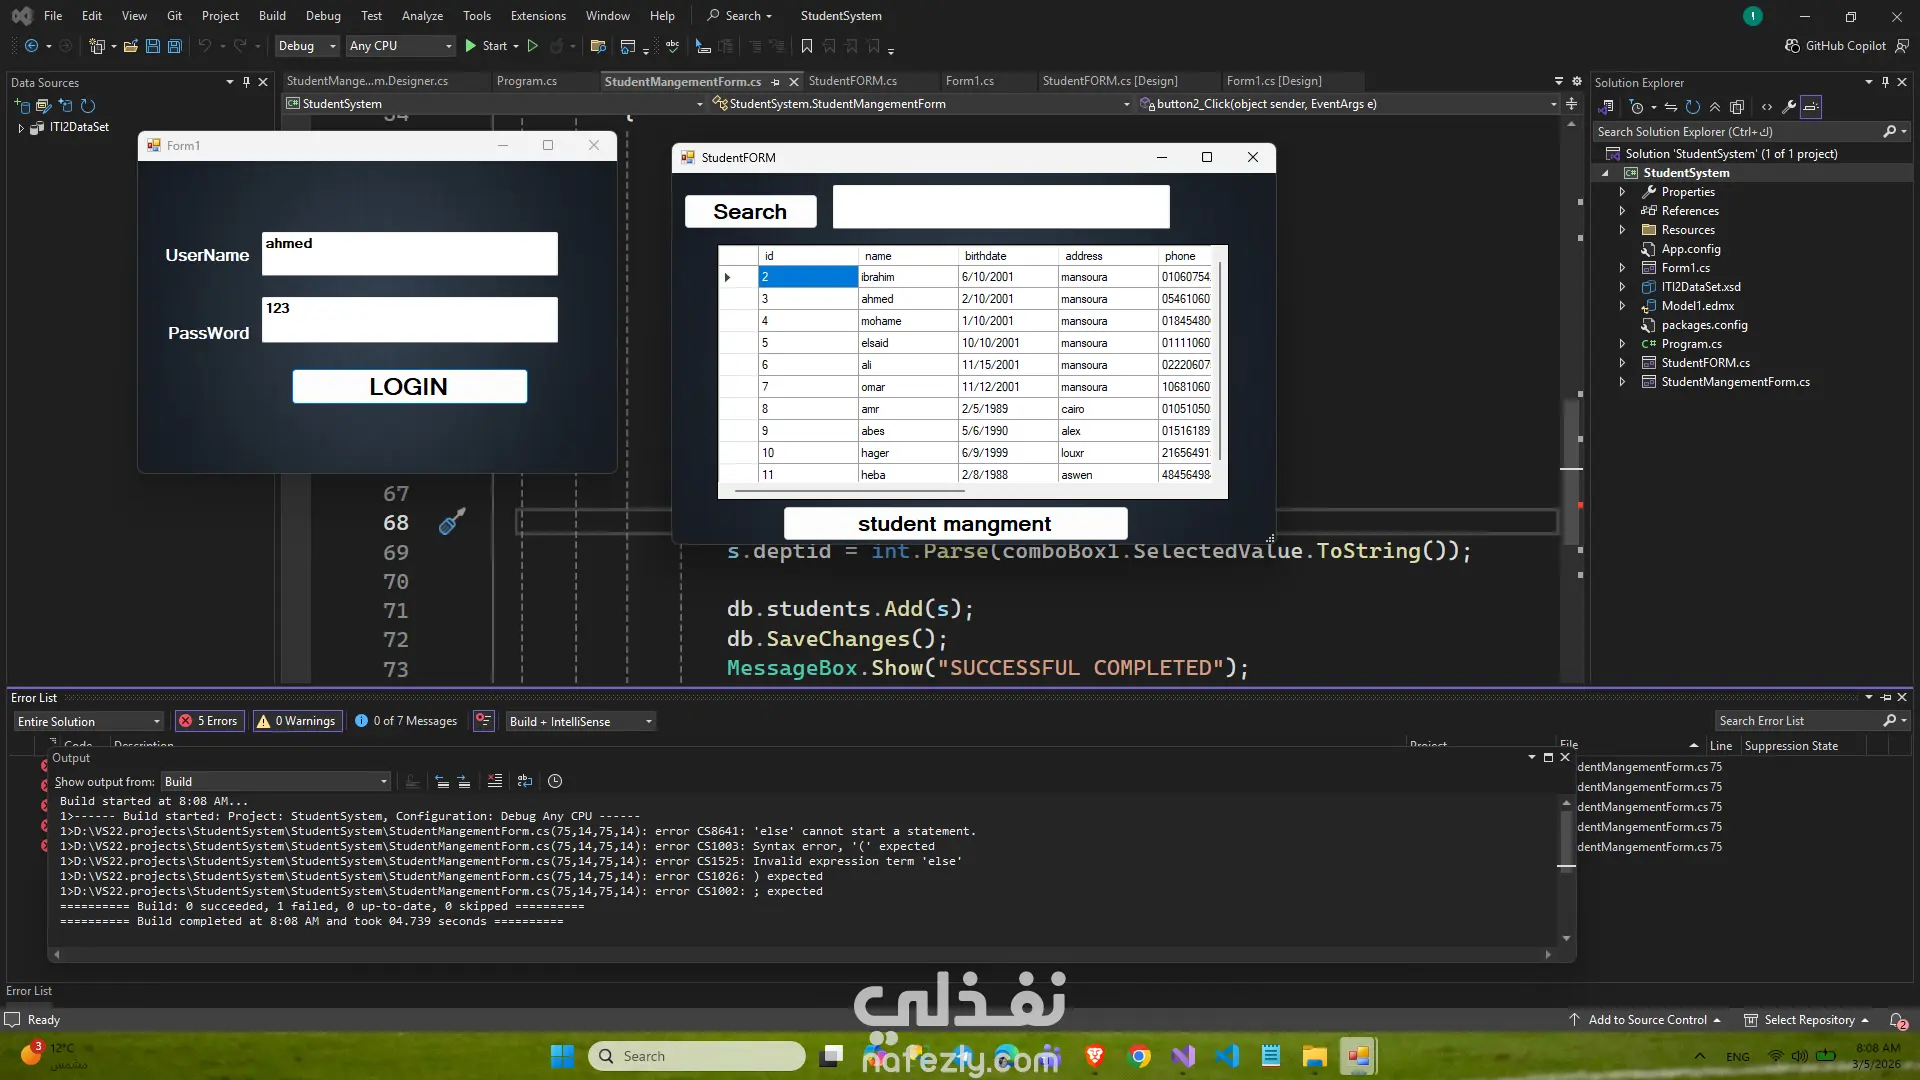Screen dimensions: 1920x1080
Task: Open GitHub Copilot icon at top right
Action: (1793, 46)
